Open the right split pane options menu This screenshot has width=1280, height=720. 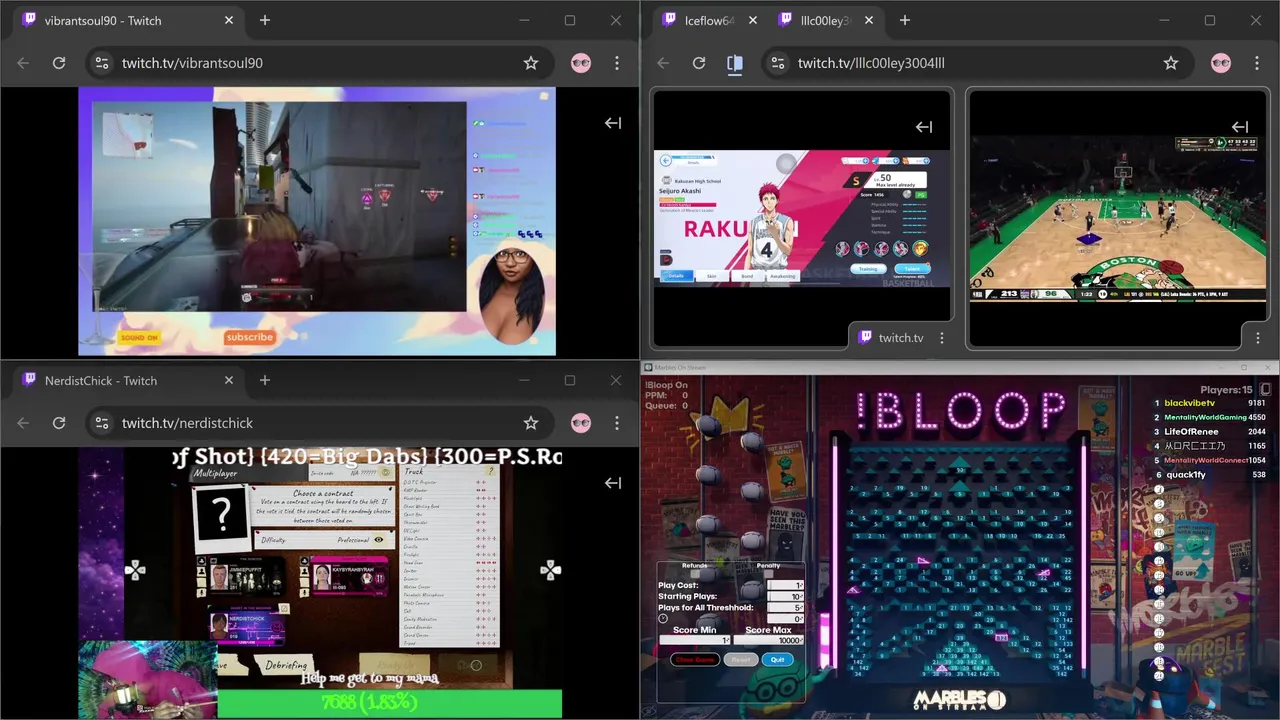1256,336
